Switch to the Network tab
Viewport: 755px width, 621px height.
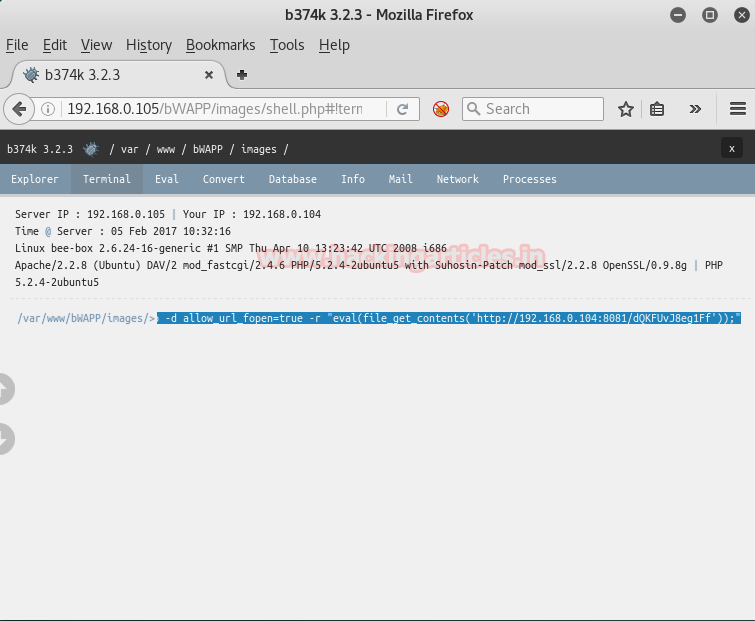point(457,179)
